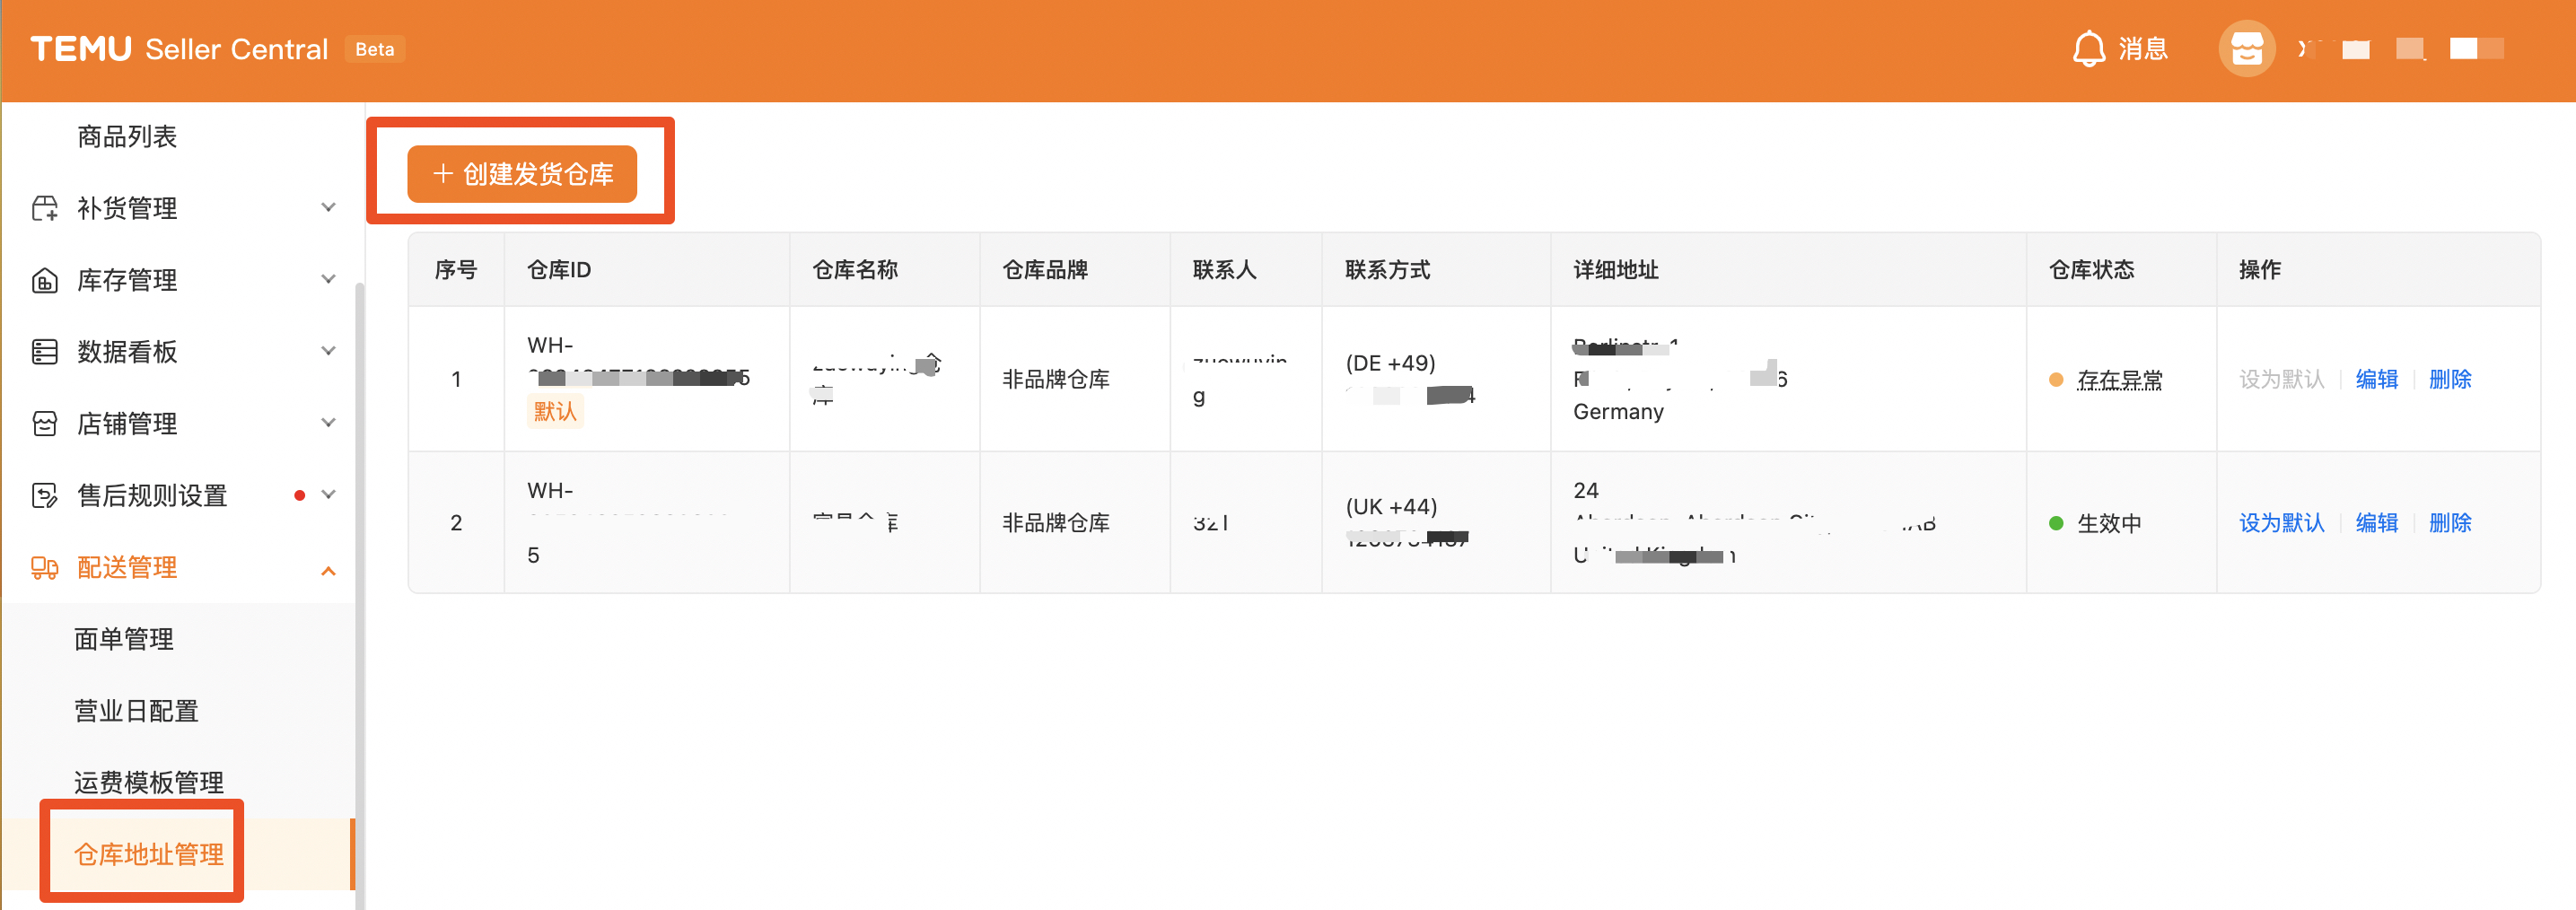Expand the 店铺管理 chevron
2576x910 pixels.
pos(328,424)
